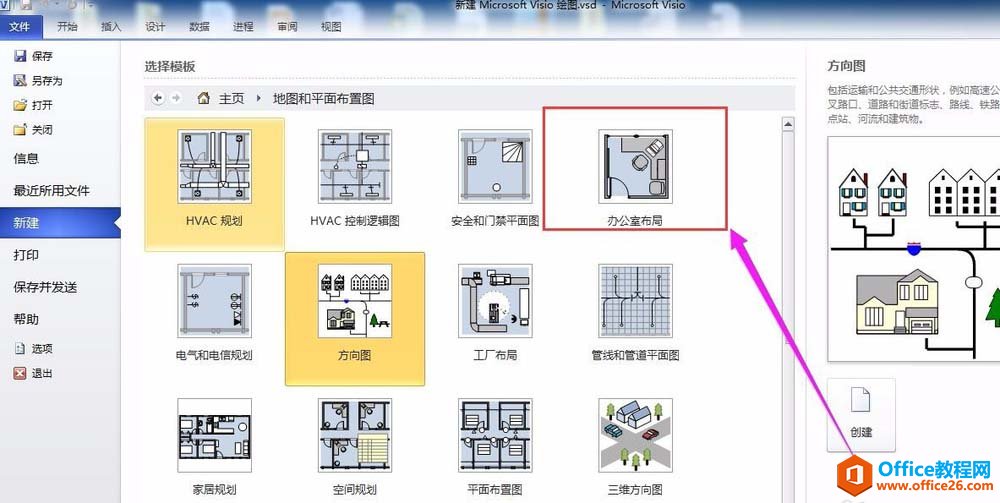Image resolution: width=1000 pixels, height=503 pixels.
Task: Pick the 工厂布局 template icon
Action: [495, 301]
